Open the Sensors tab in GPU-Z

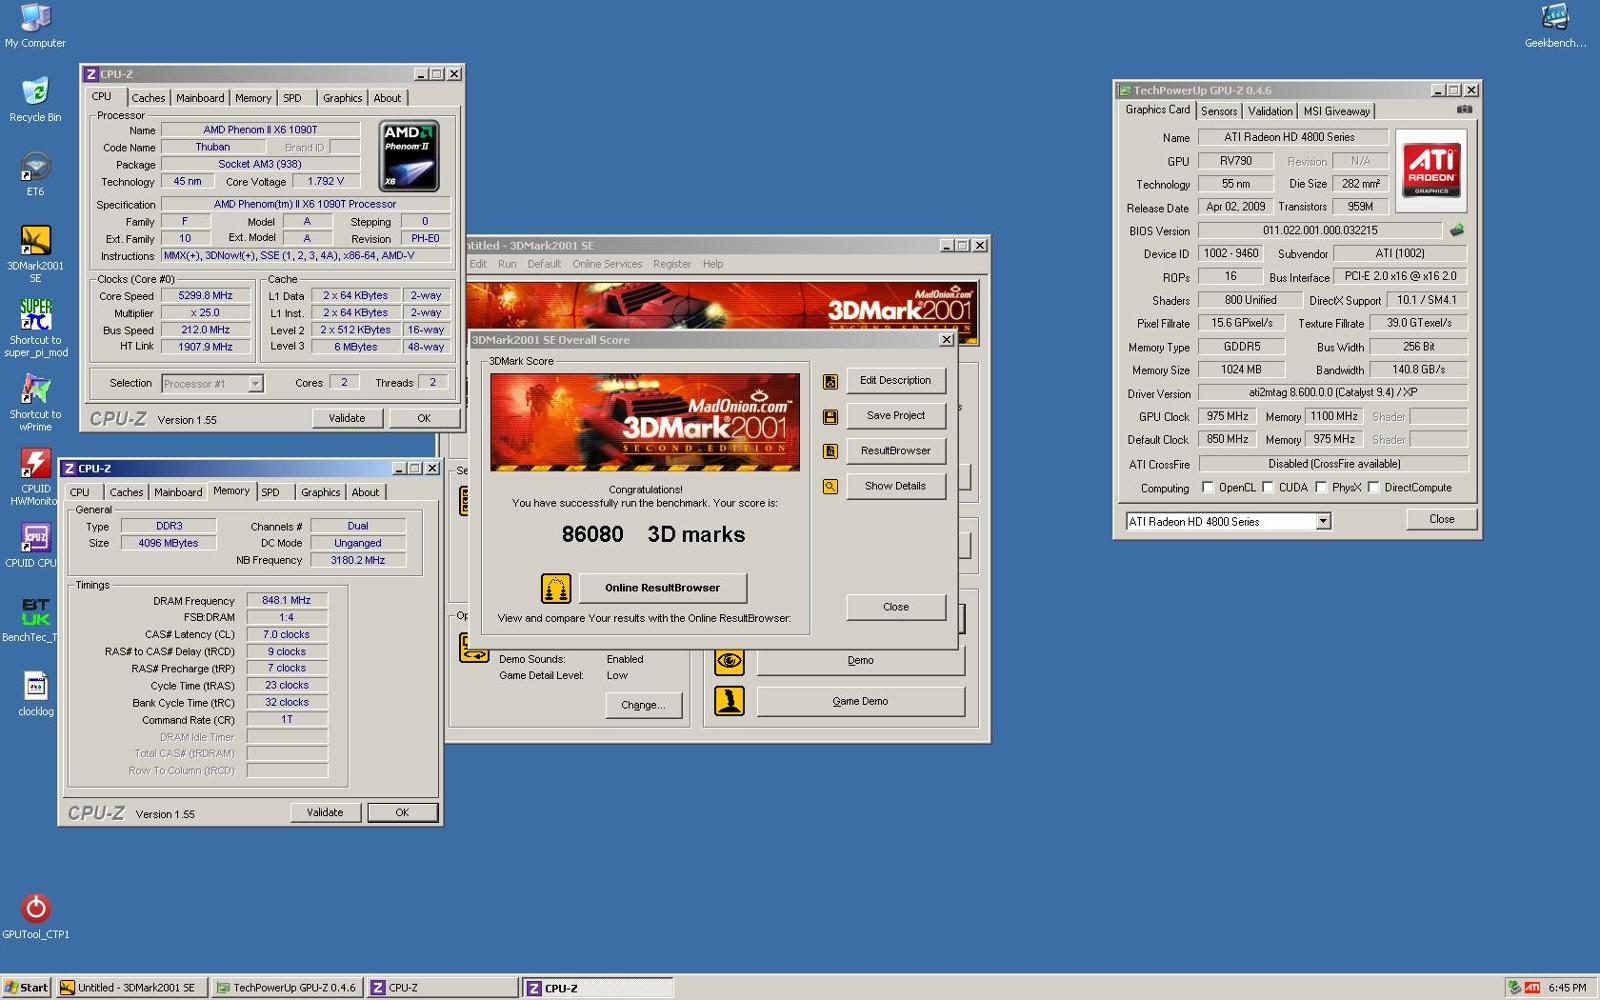[1219, 111]
